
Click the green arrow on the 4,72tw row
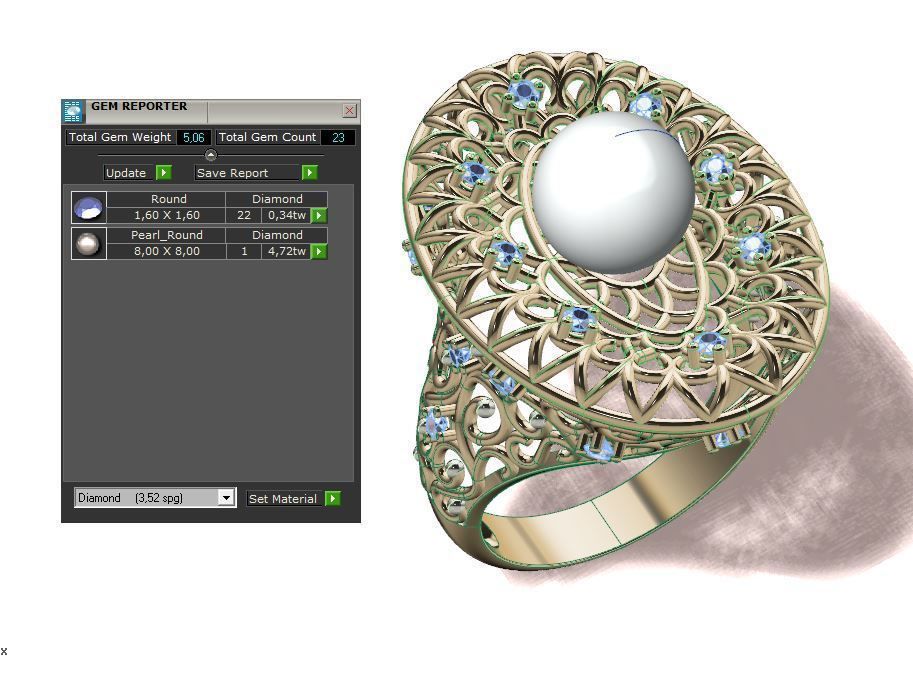[x=319, y=252]
